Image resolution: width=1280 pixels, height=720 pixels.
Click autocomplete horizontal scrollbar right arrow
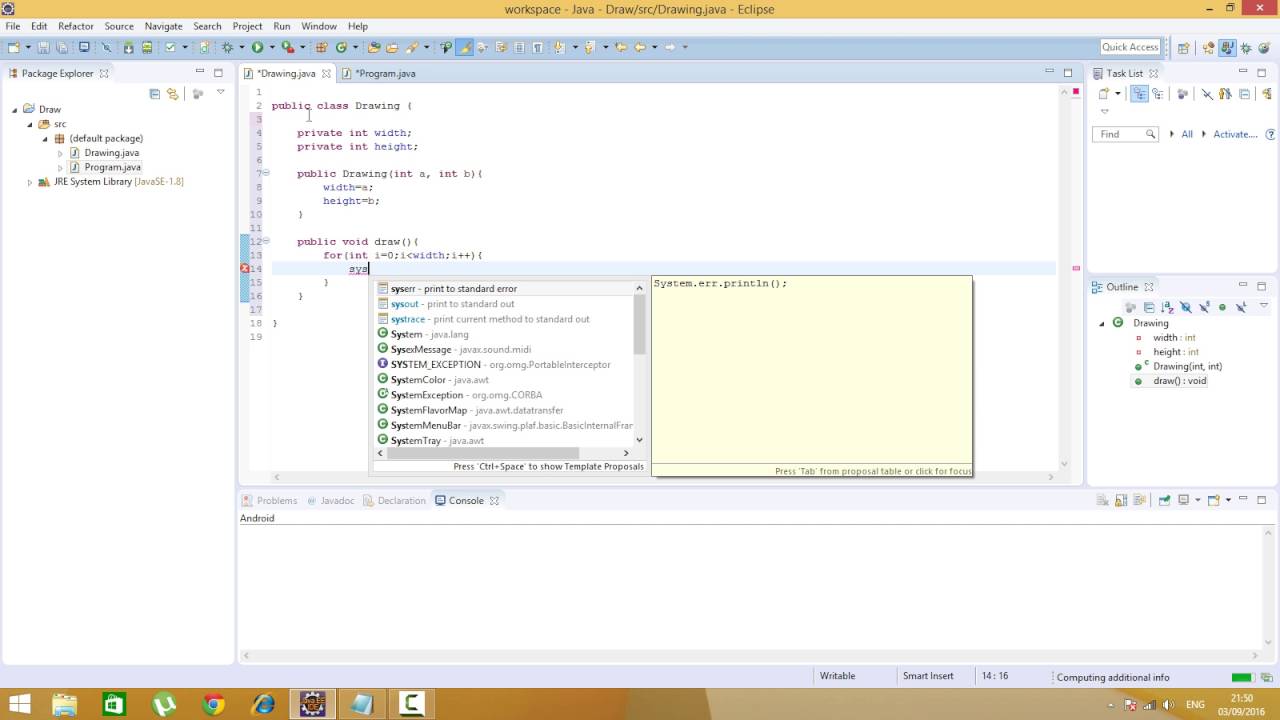[x=626, y=453]
